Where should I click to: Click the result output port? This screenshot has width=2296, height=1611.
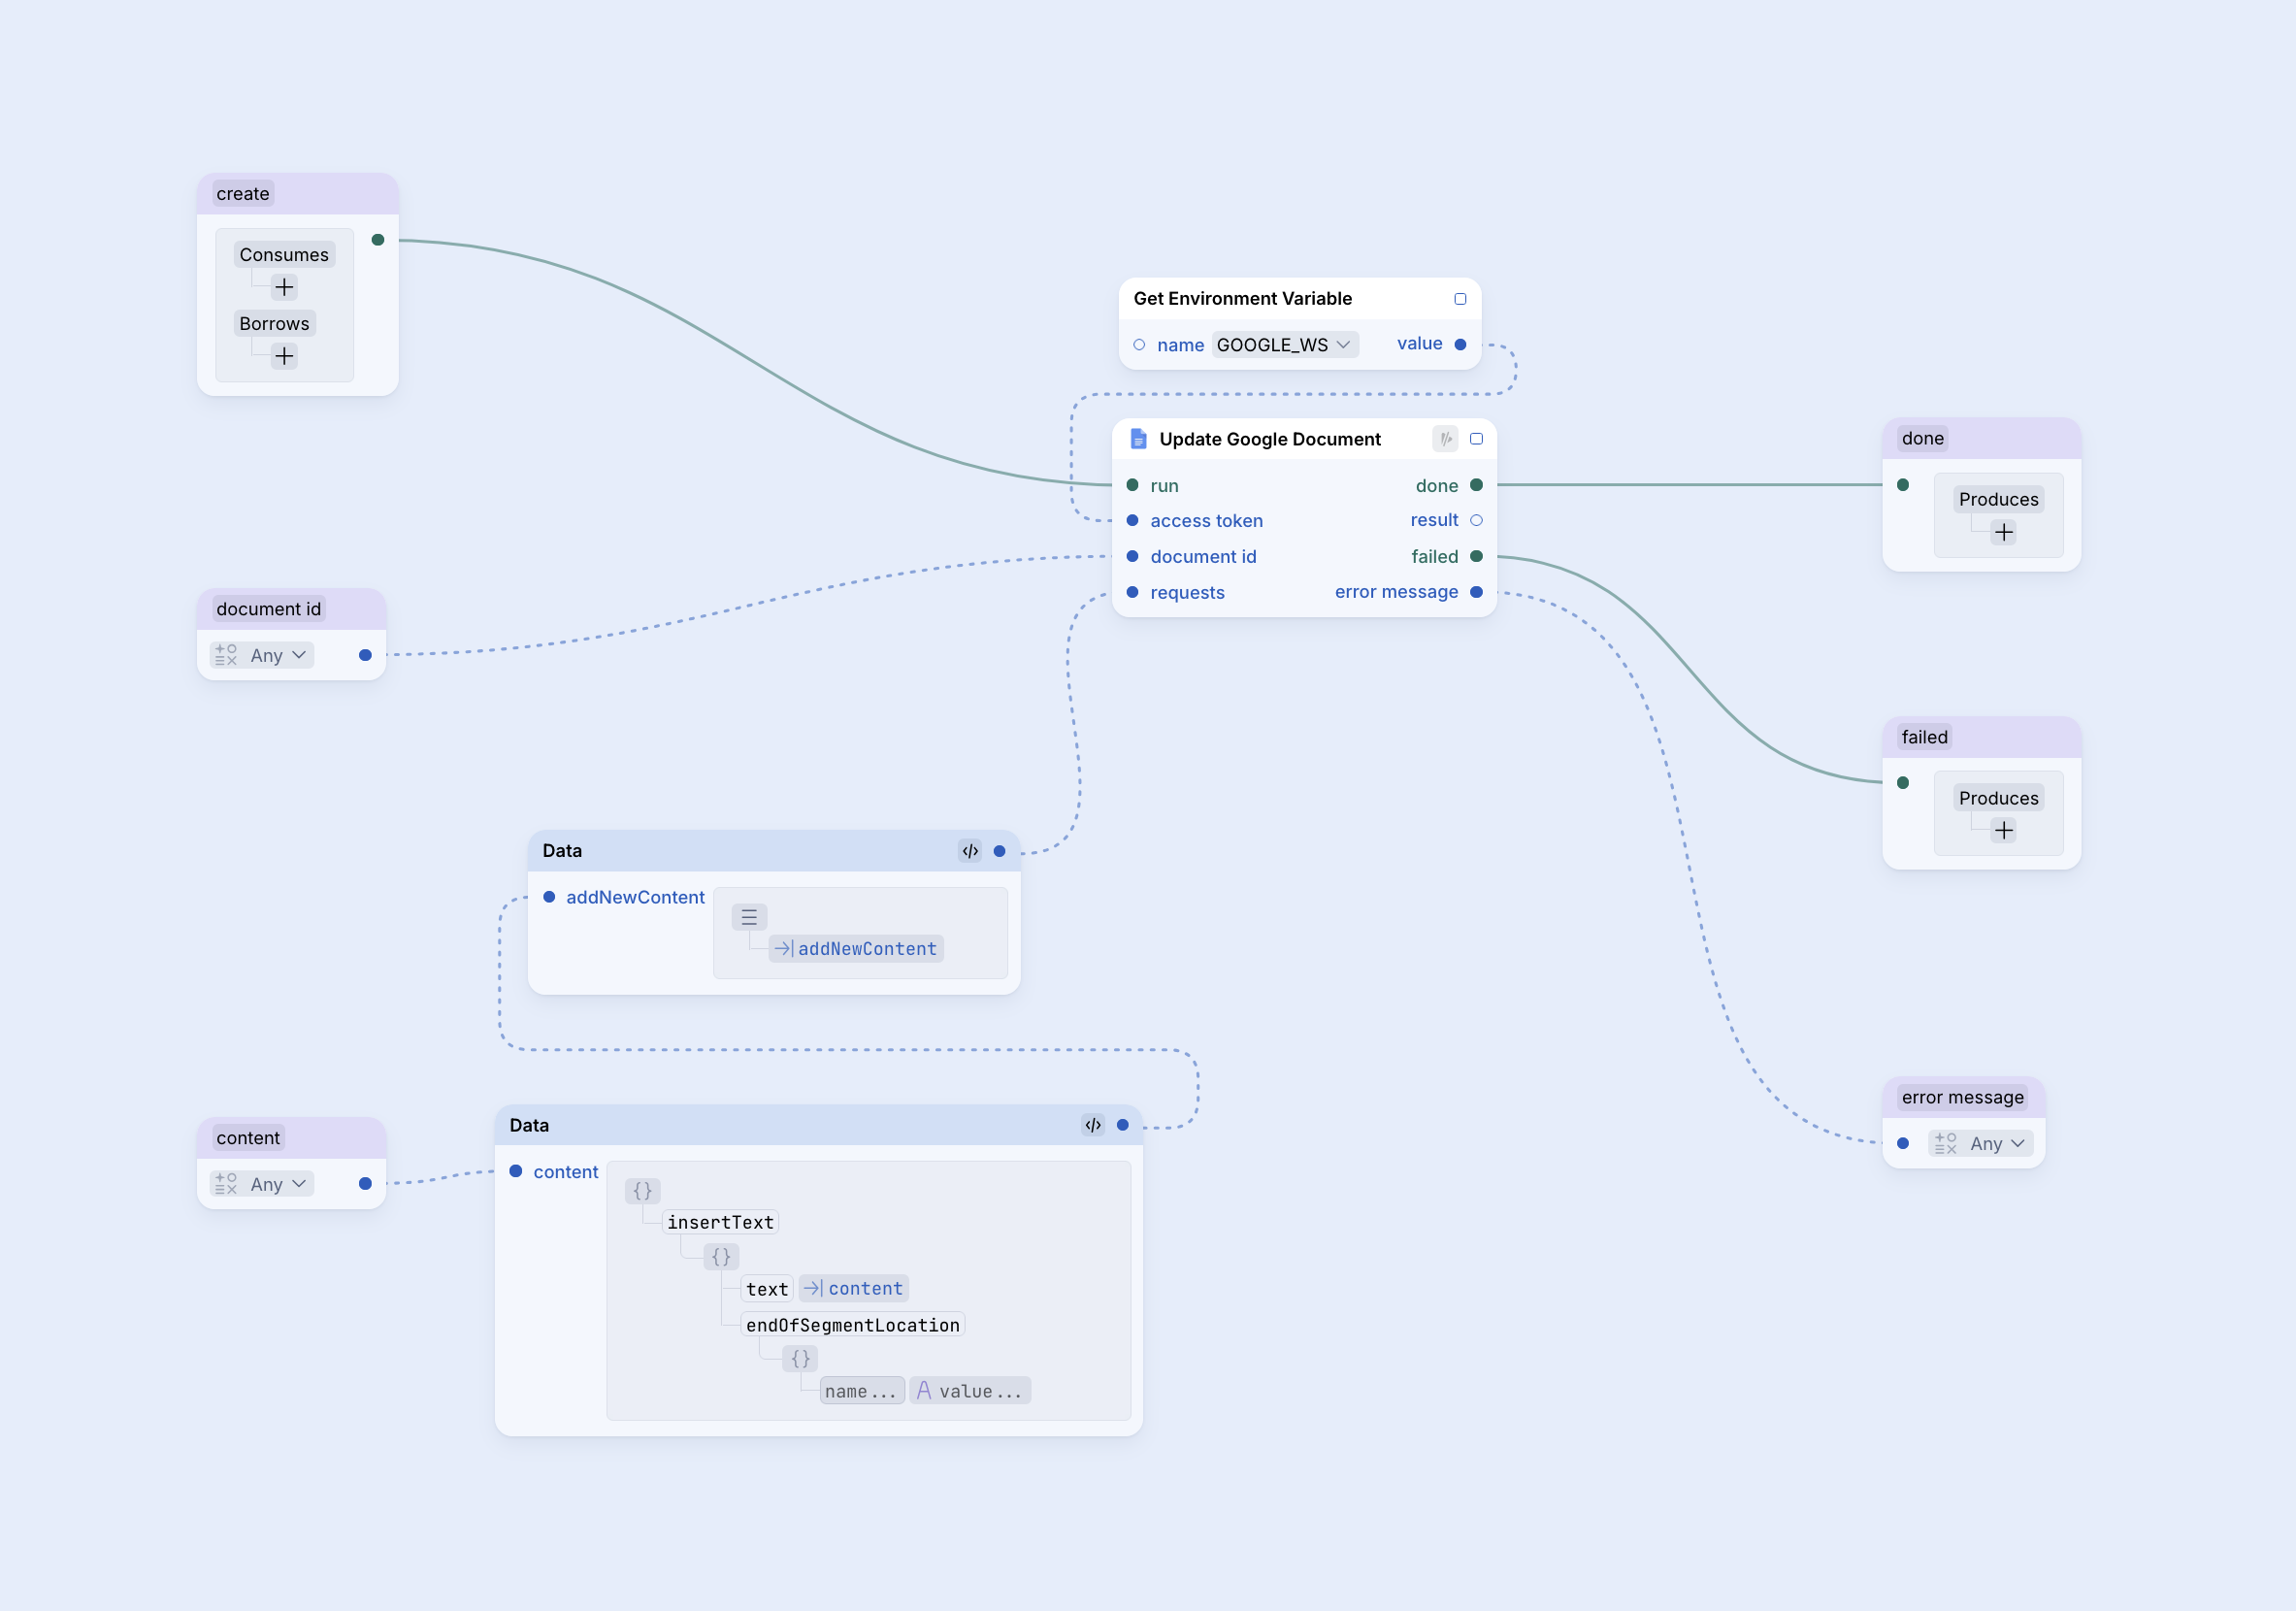(1476, 520)
